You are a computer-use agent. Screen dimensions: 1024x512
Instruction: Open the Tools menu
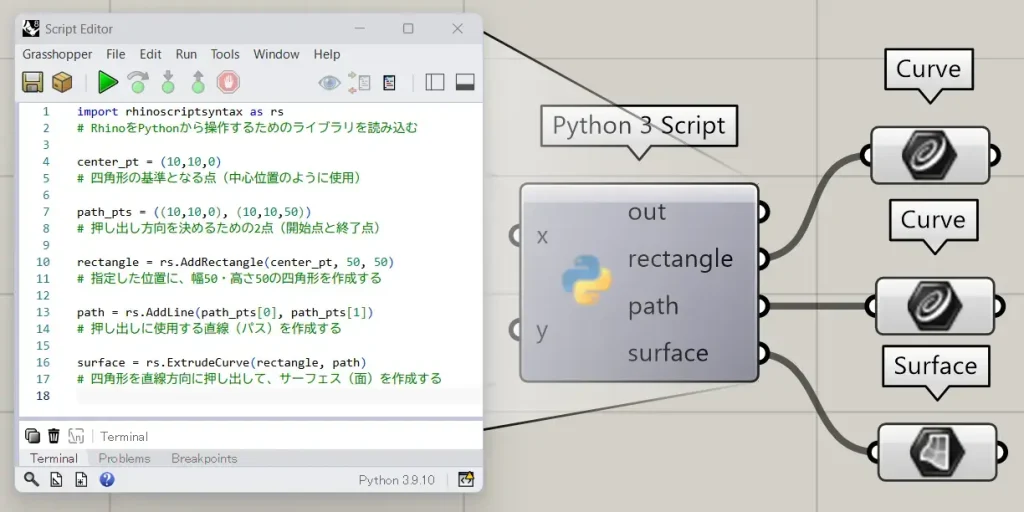tap(225, 54)
